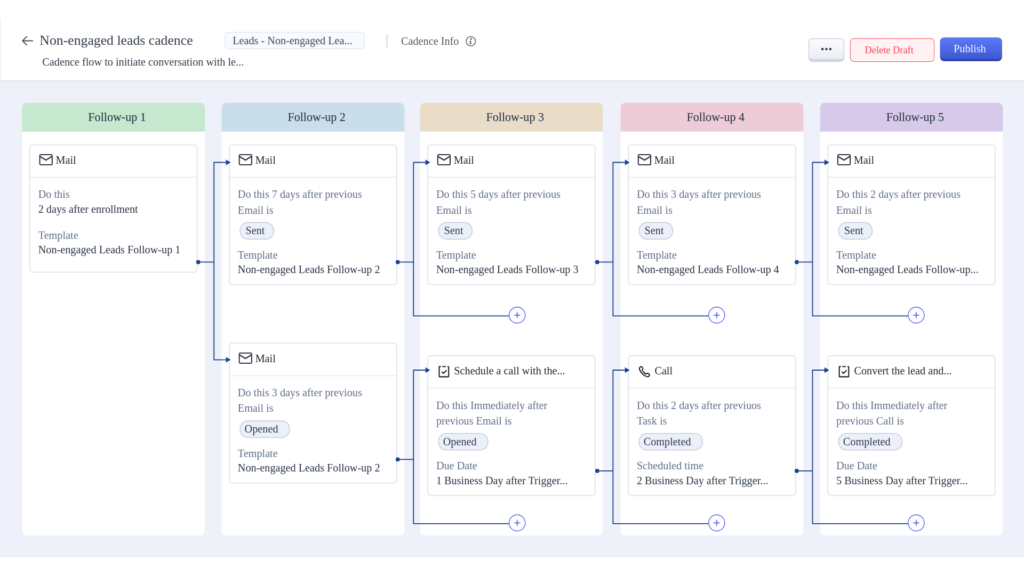
Task: Click the plus icon under Follow-up 5's convert step
Action: [x=916, y=522]
